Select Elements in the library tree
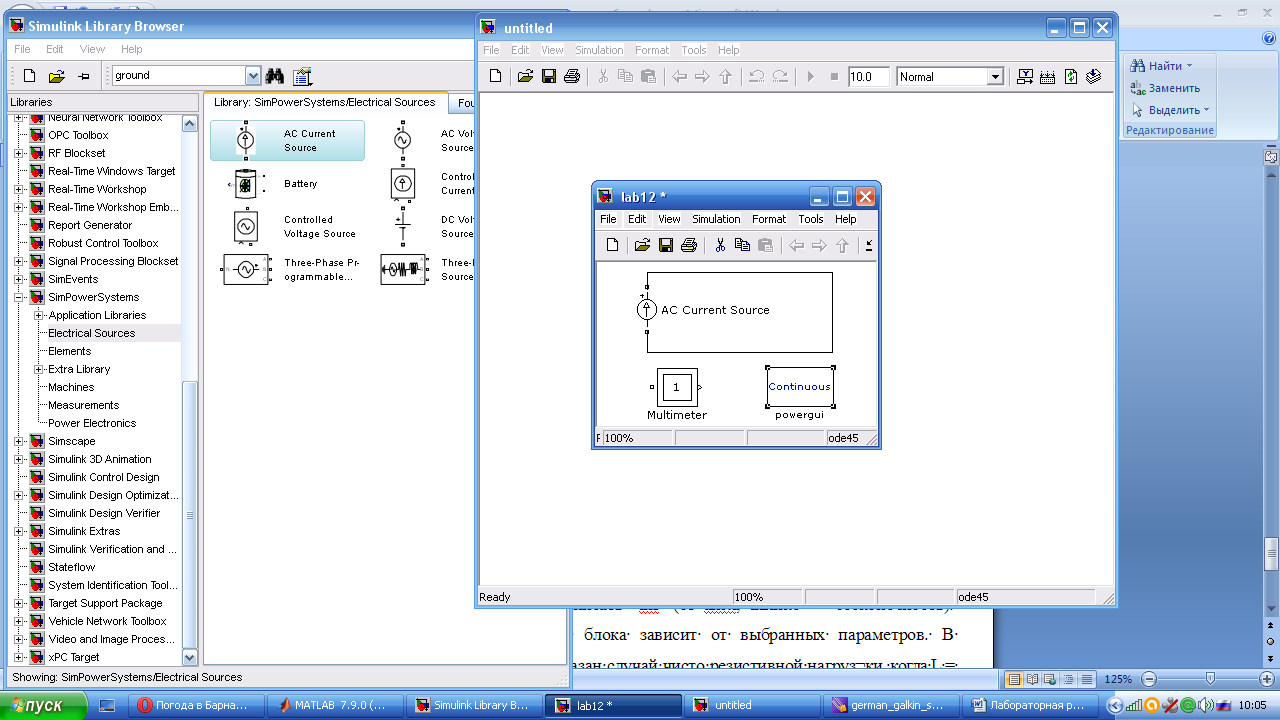Image resolution: width=1280 pixels, height=720 pixels. (70, 351)
